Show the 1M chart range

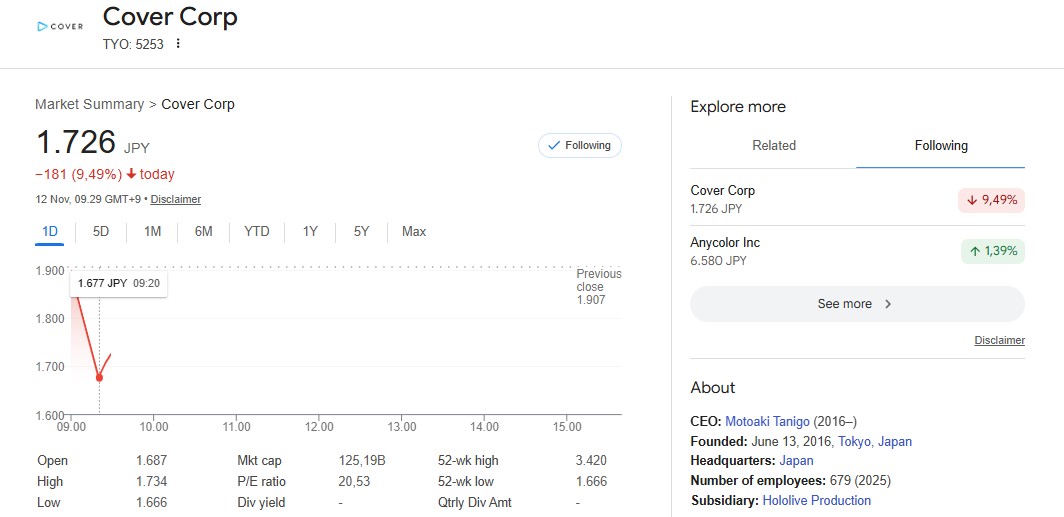pyautogui.click(x=152, y=232)
